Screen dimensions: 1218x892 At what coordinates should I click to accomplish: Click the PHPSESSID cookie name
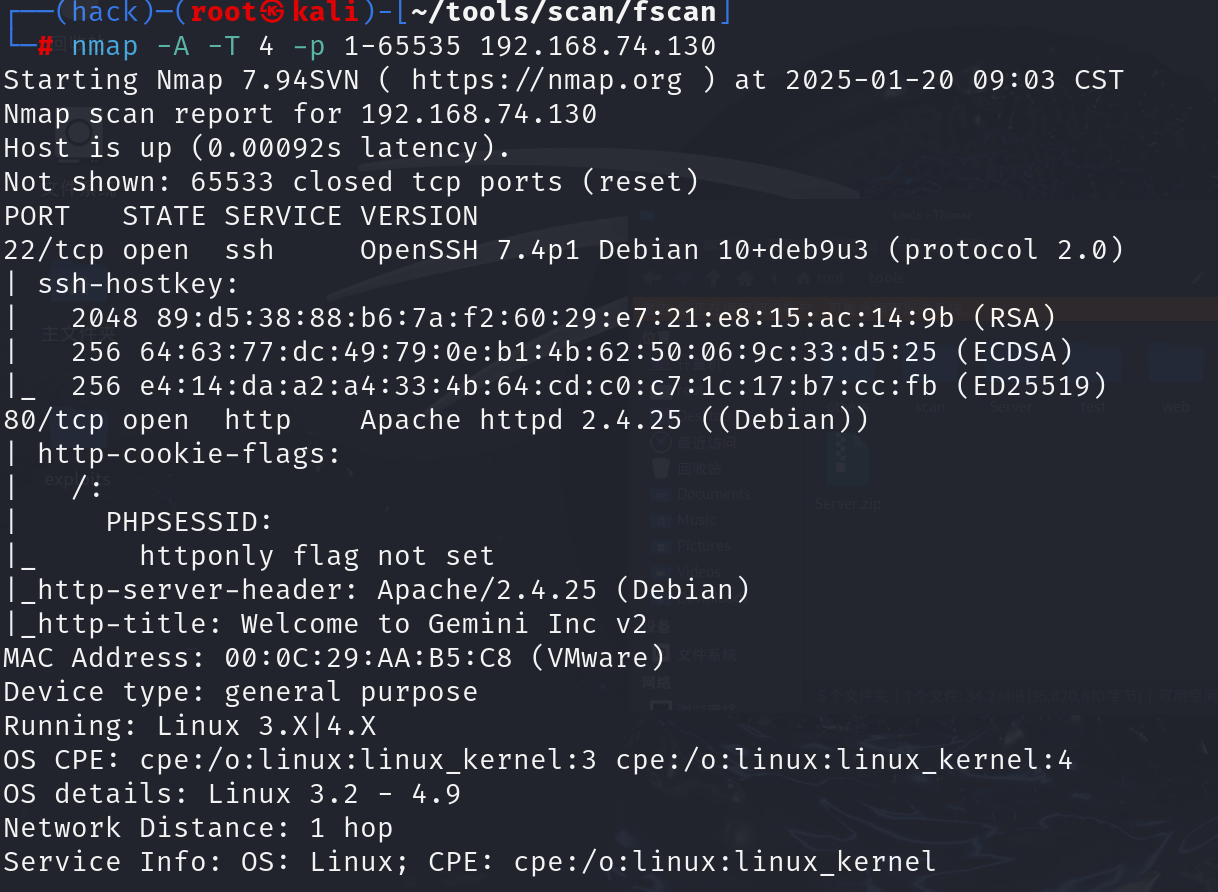pos(189,522)
